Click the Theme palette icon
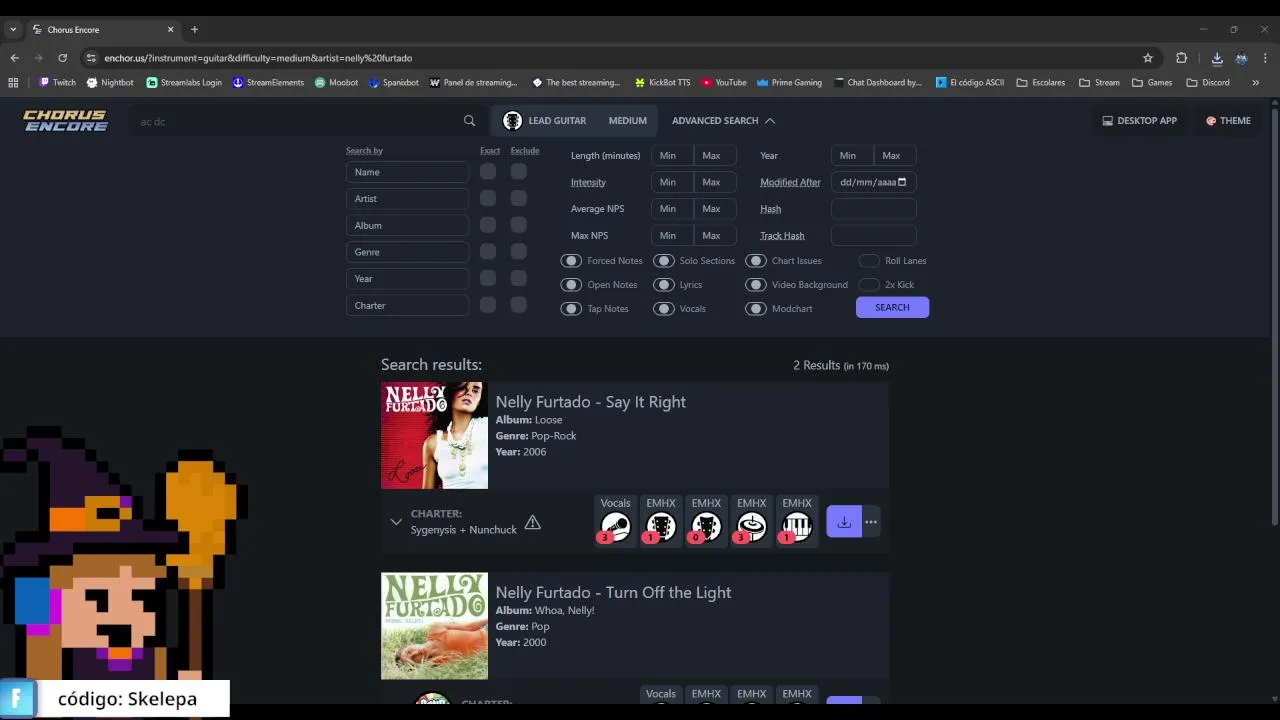 (x=1211, y=121)
